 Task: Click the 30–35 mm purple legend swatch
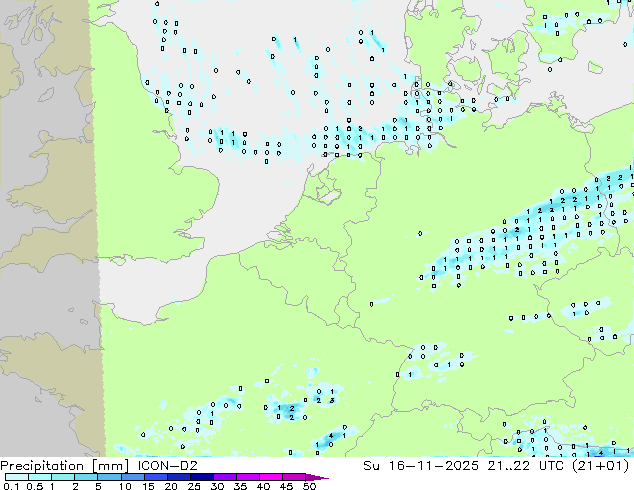tap(225, 477)
